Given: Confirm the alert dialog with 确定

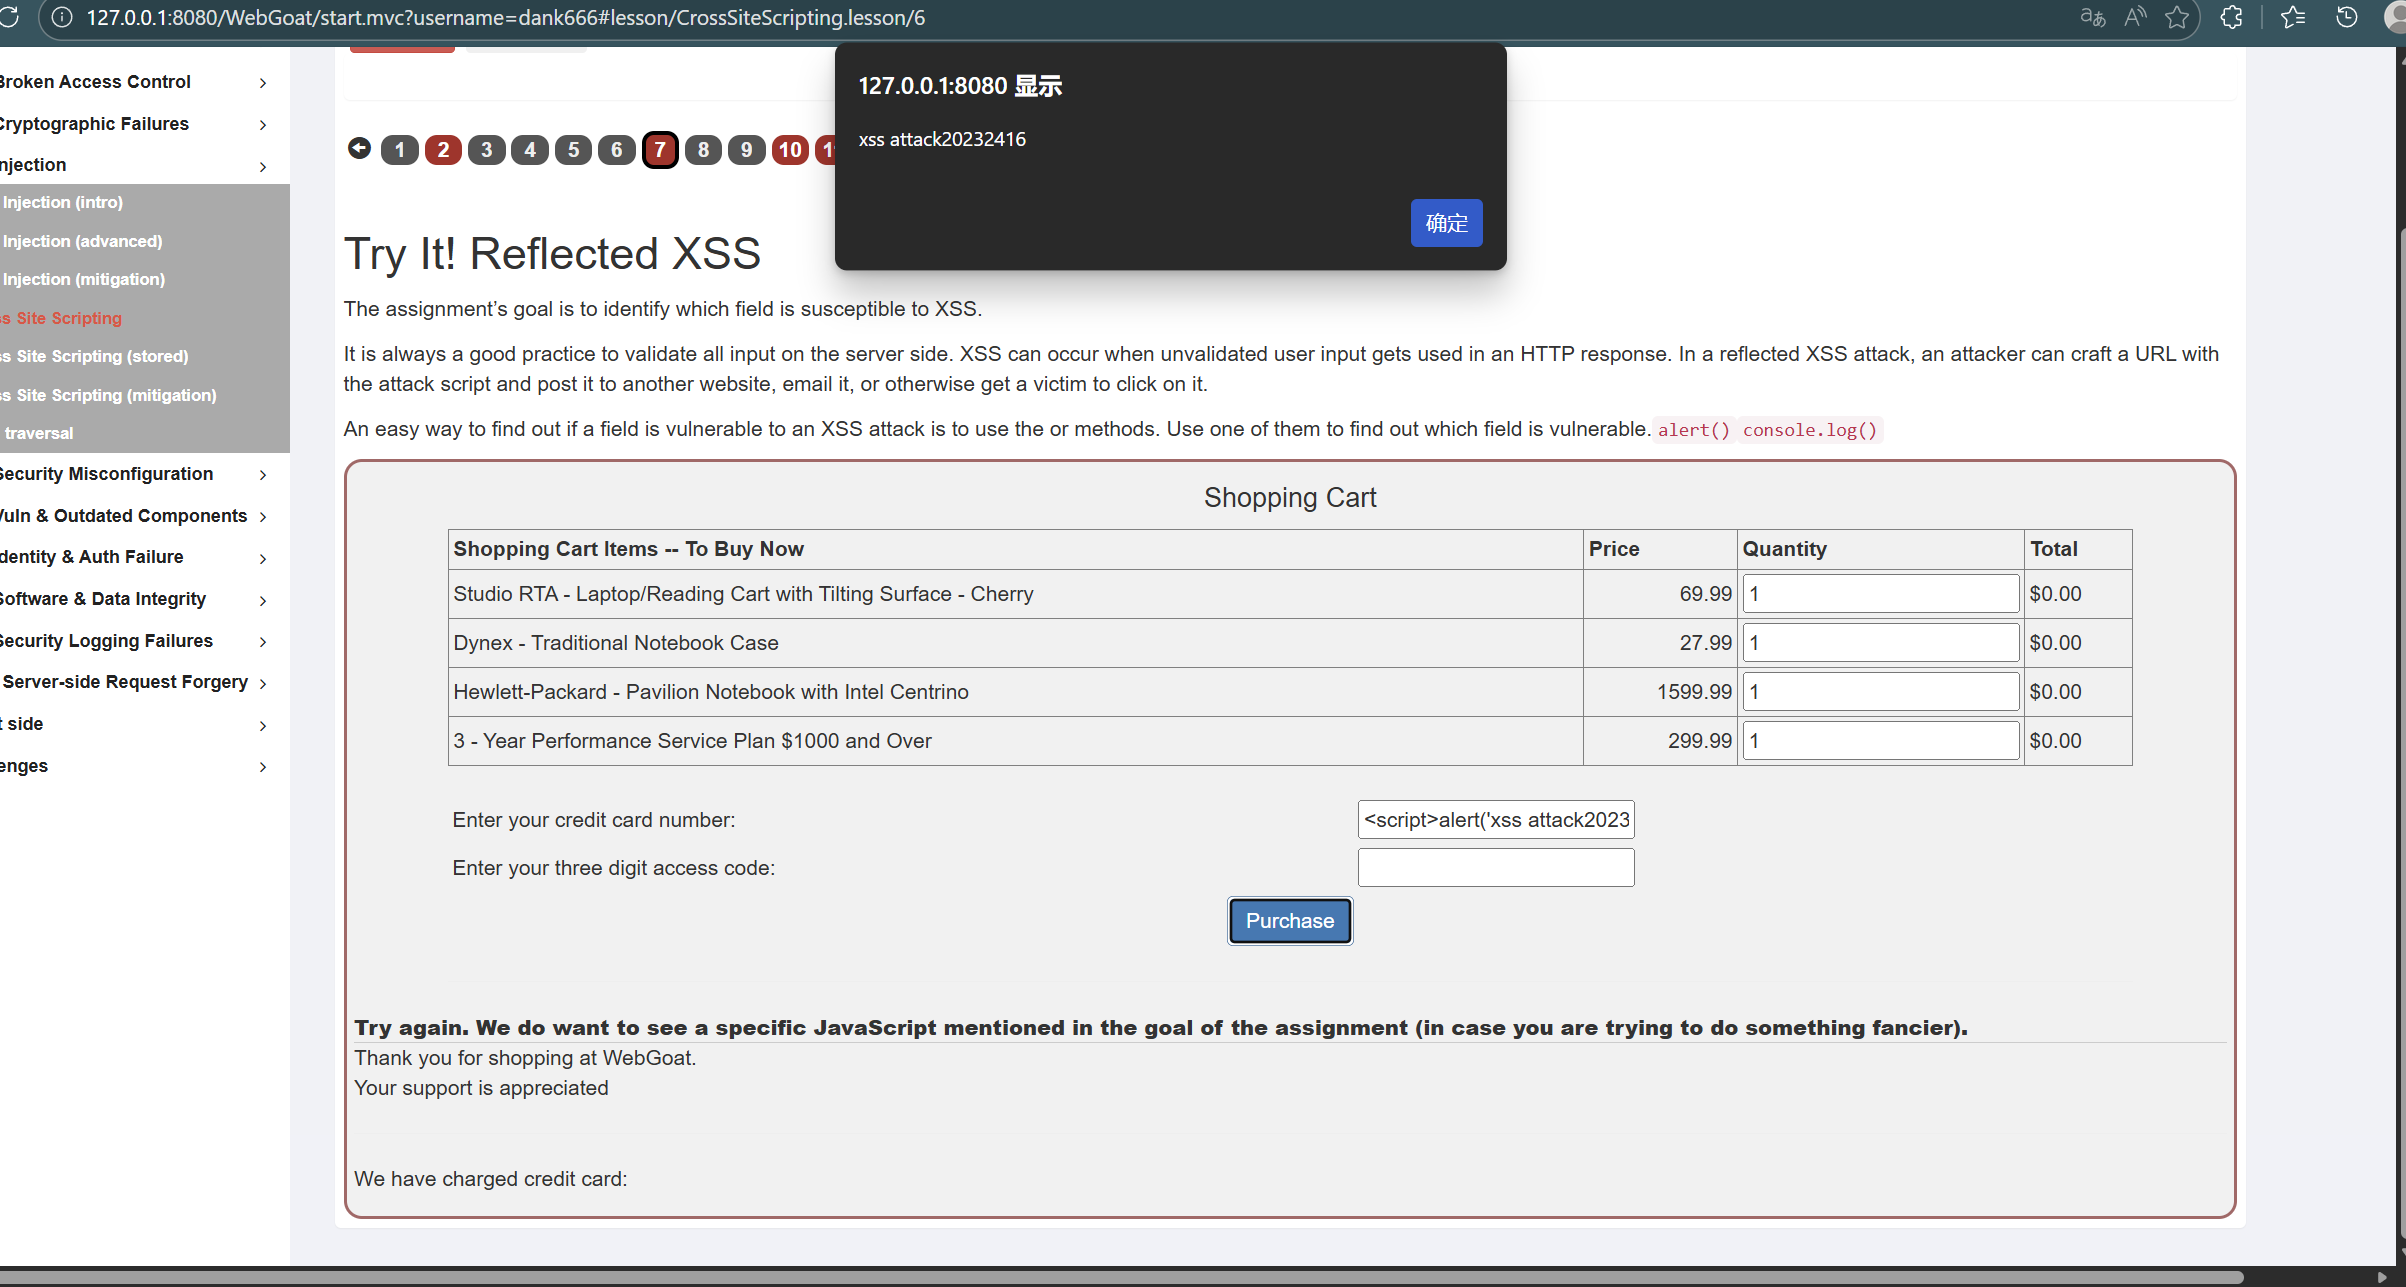Looking at the screenshot, I should pos(1446,223).
